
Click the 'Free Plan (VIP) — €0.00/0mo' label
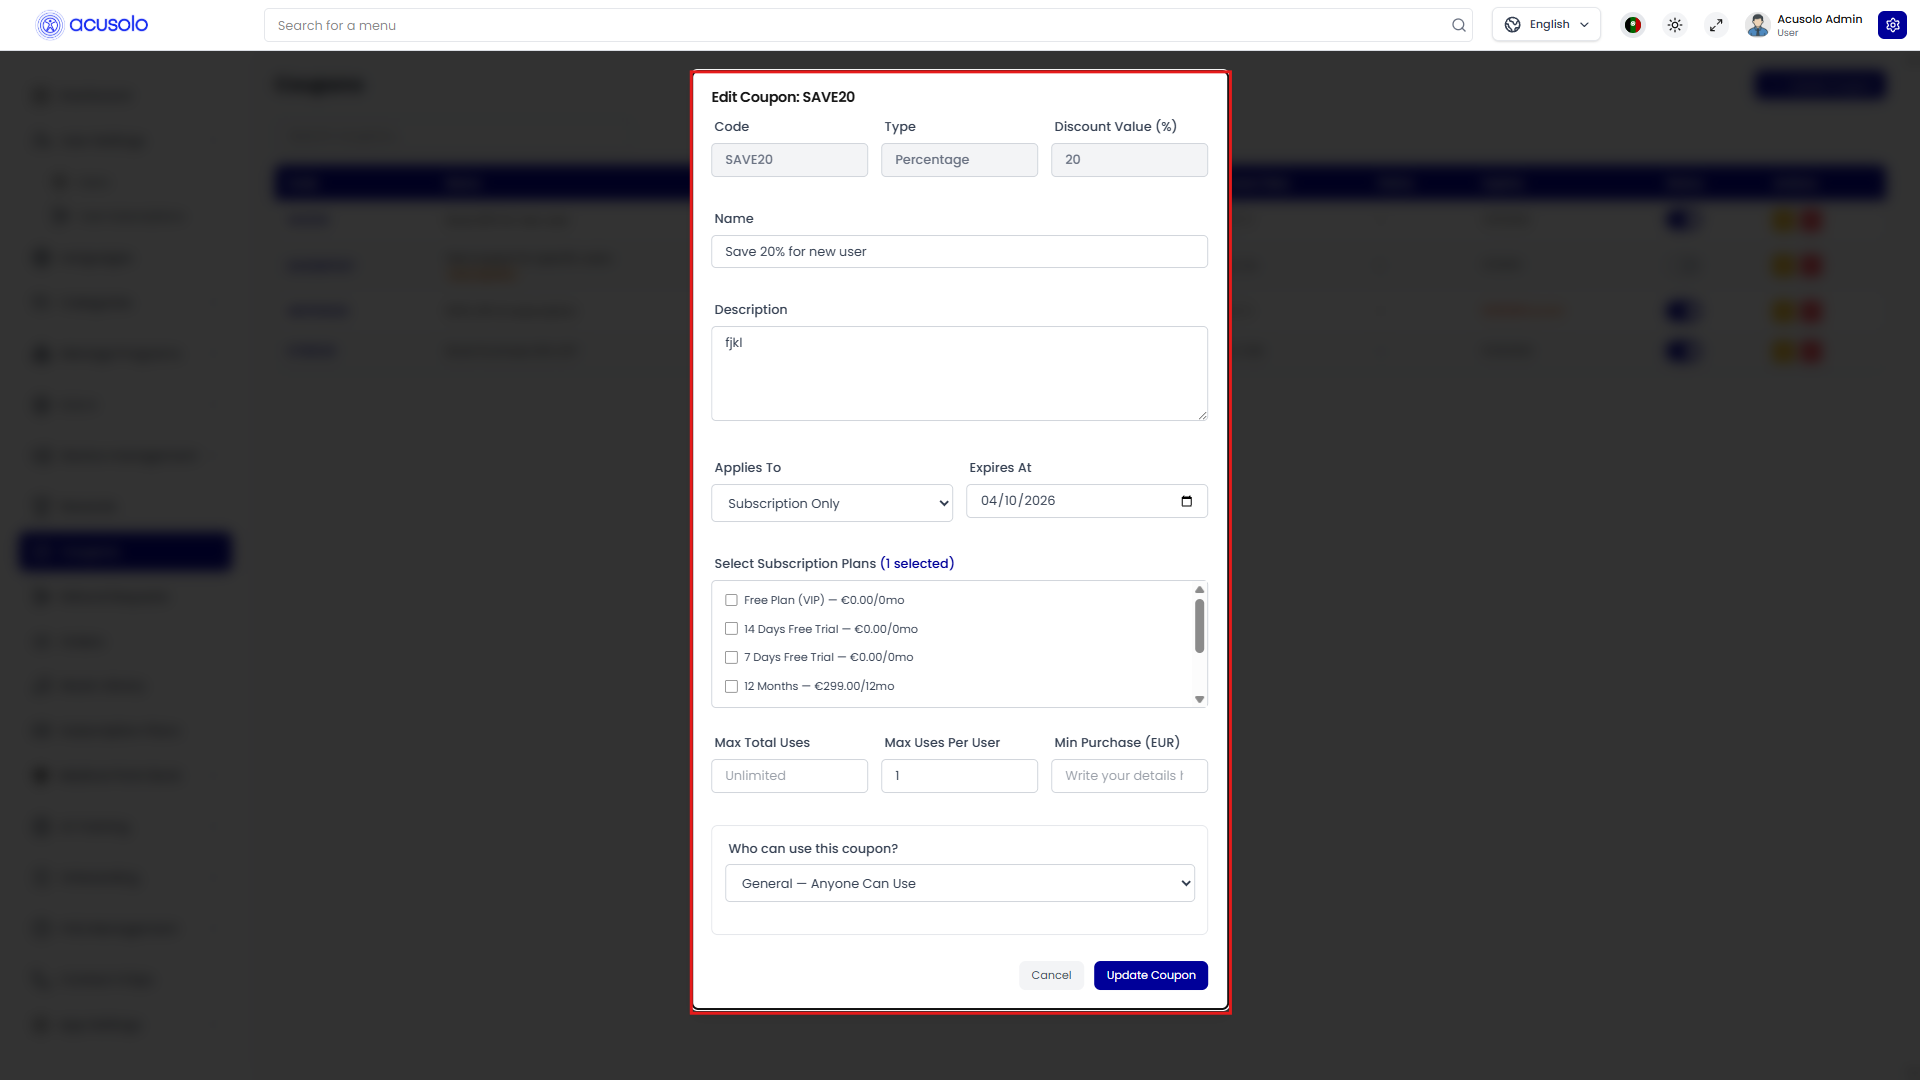click(x=824, y=600)
